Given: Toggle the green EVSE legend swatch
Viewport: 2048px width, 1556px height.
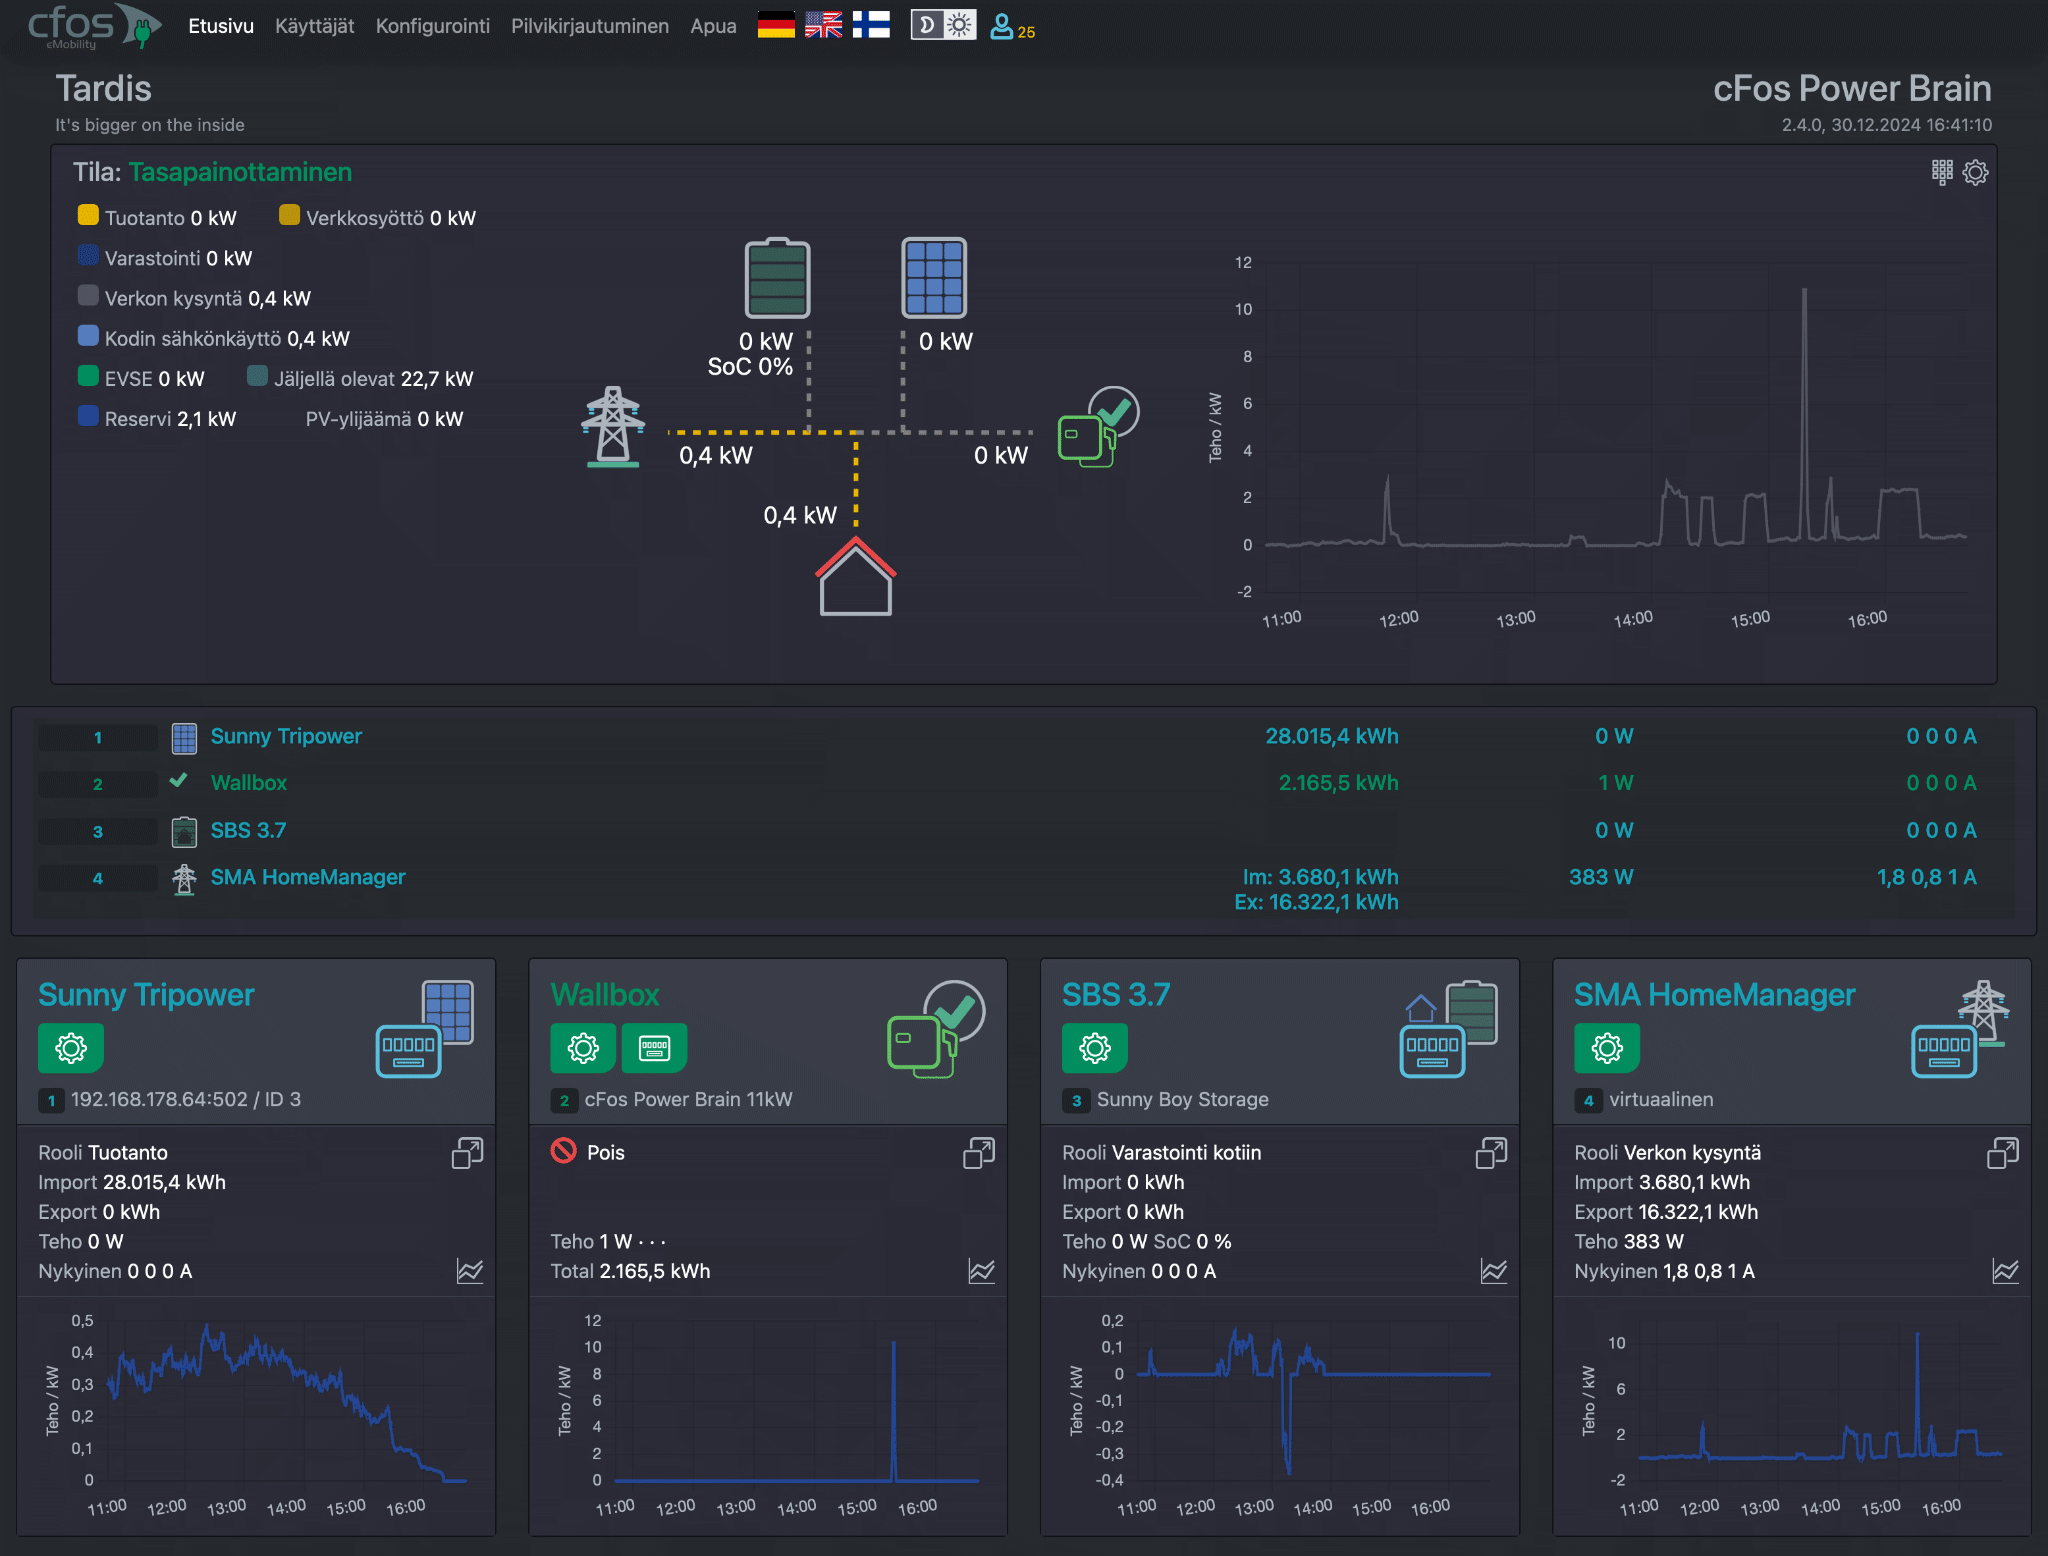Looking at the screenshot, I should click(x=88, y=377).
